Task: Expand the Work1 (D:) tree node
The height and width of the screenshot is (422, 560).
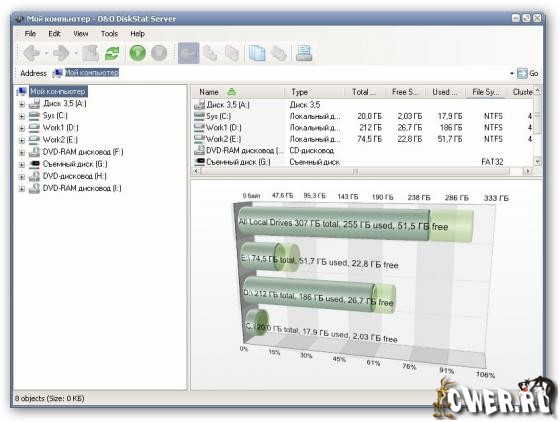Action: tap(22, 128)
